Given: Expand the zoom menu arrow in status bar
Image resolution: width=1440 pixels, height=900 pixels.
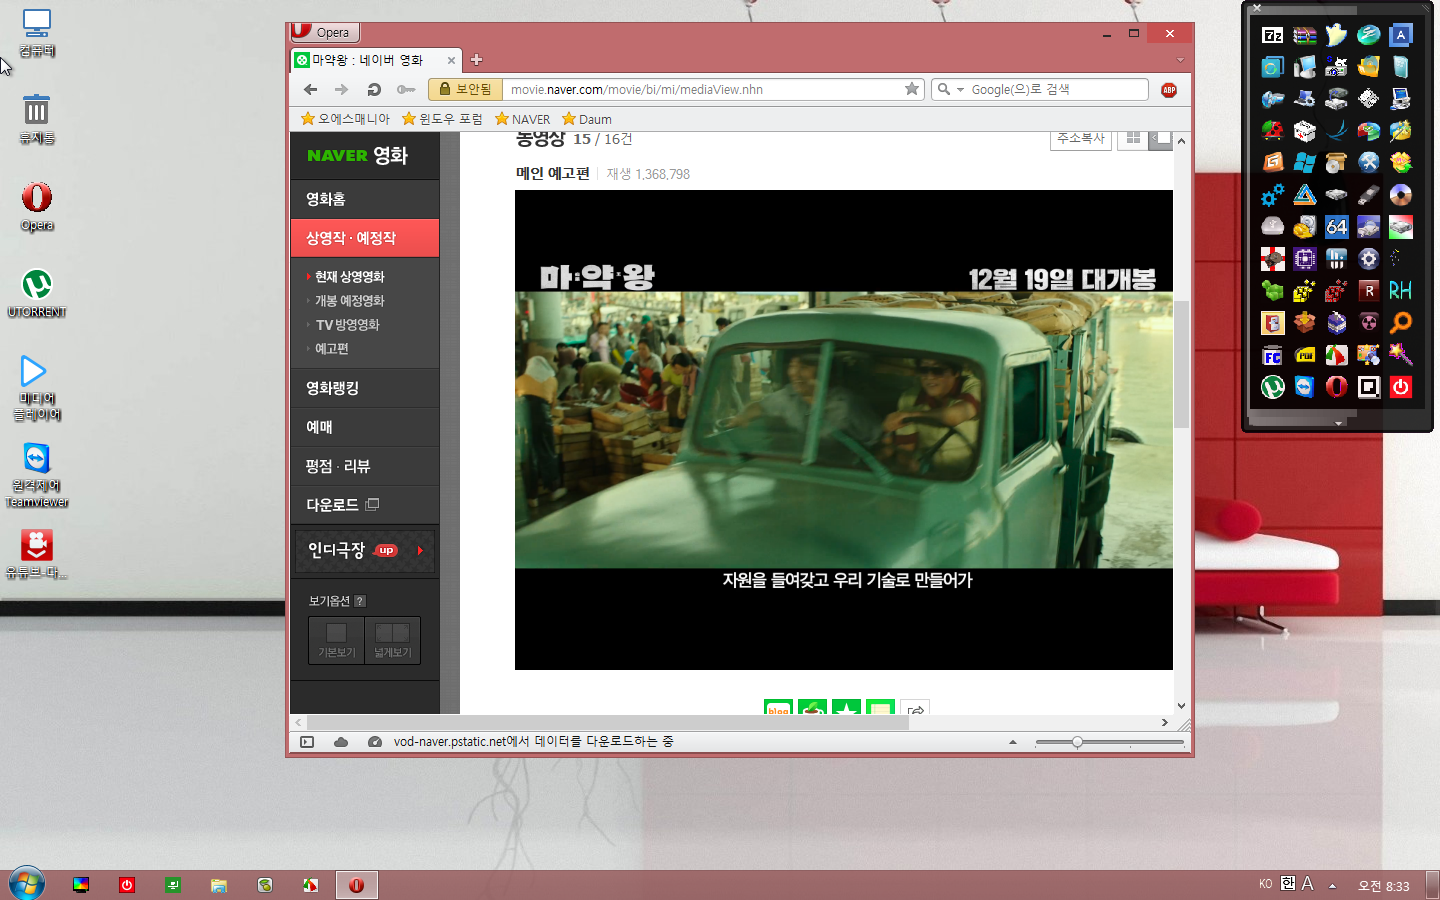Looking at the screenshot, I should tap(1013, 742).
